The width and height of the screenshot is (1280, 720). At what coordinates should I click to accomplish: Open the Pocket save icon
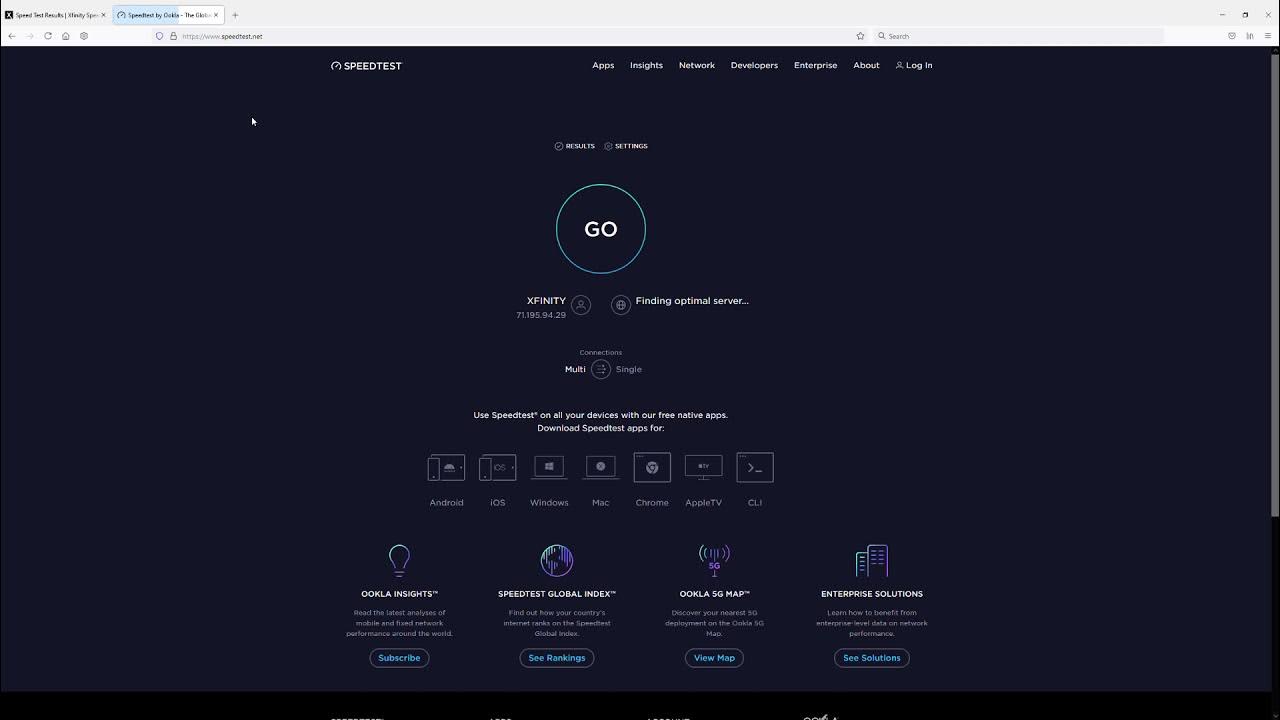coord(1232,36)
